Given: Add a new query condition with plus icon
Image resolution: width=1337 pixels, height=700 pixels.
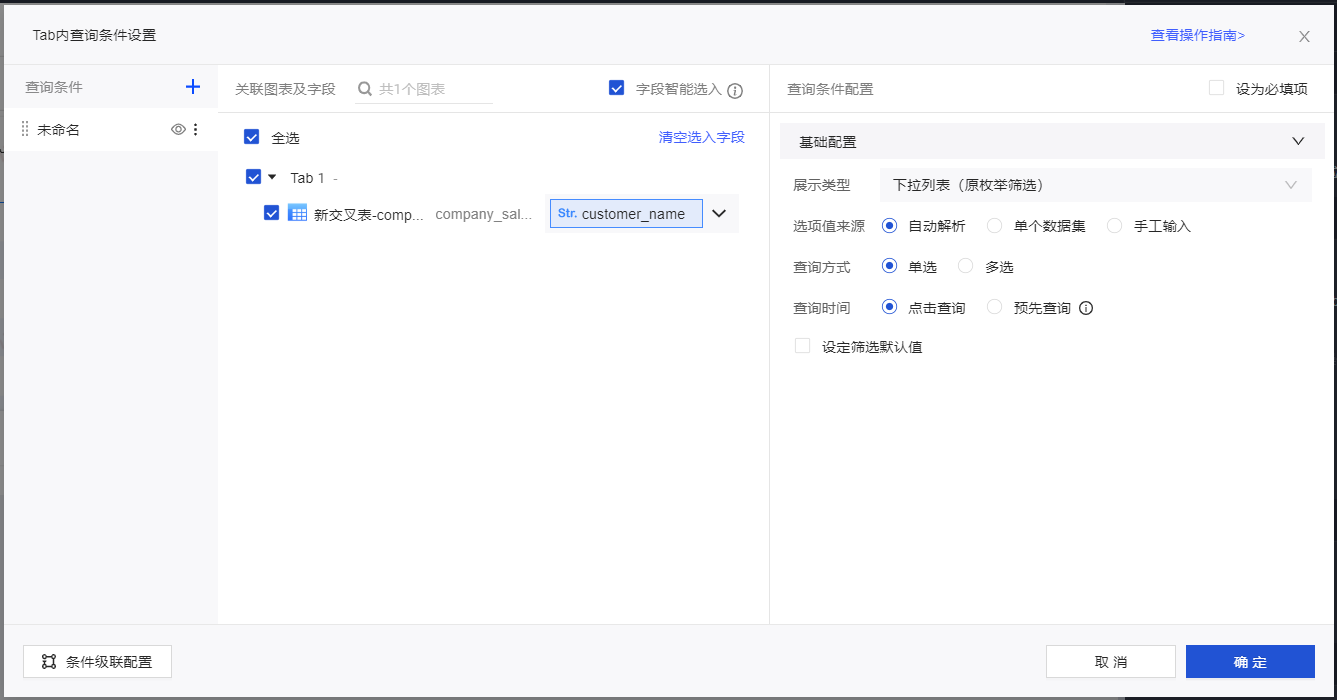Looking at the screenshot, I should 193,87.
